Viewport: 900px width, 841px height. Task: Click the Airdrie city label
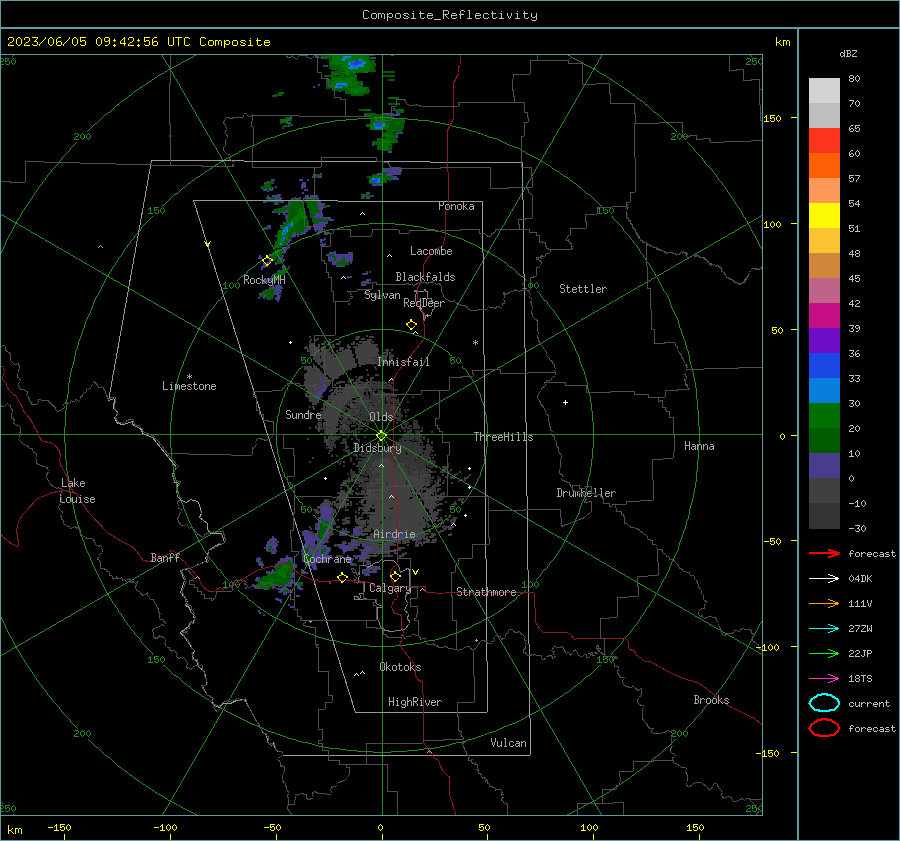pyautogui.click(x=394, y=534)
